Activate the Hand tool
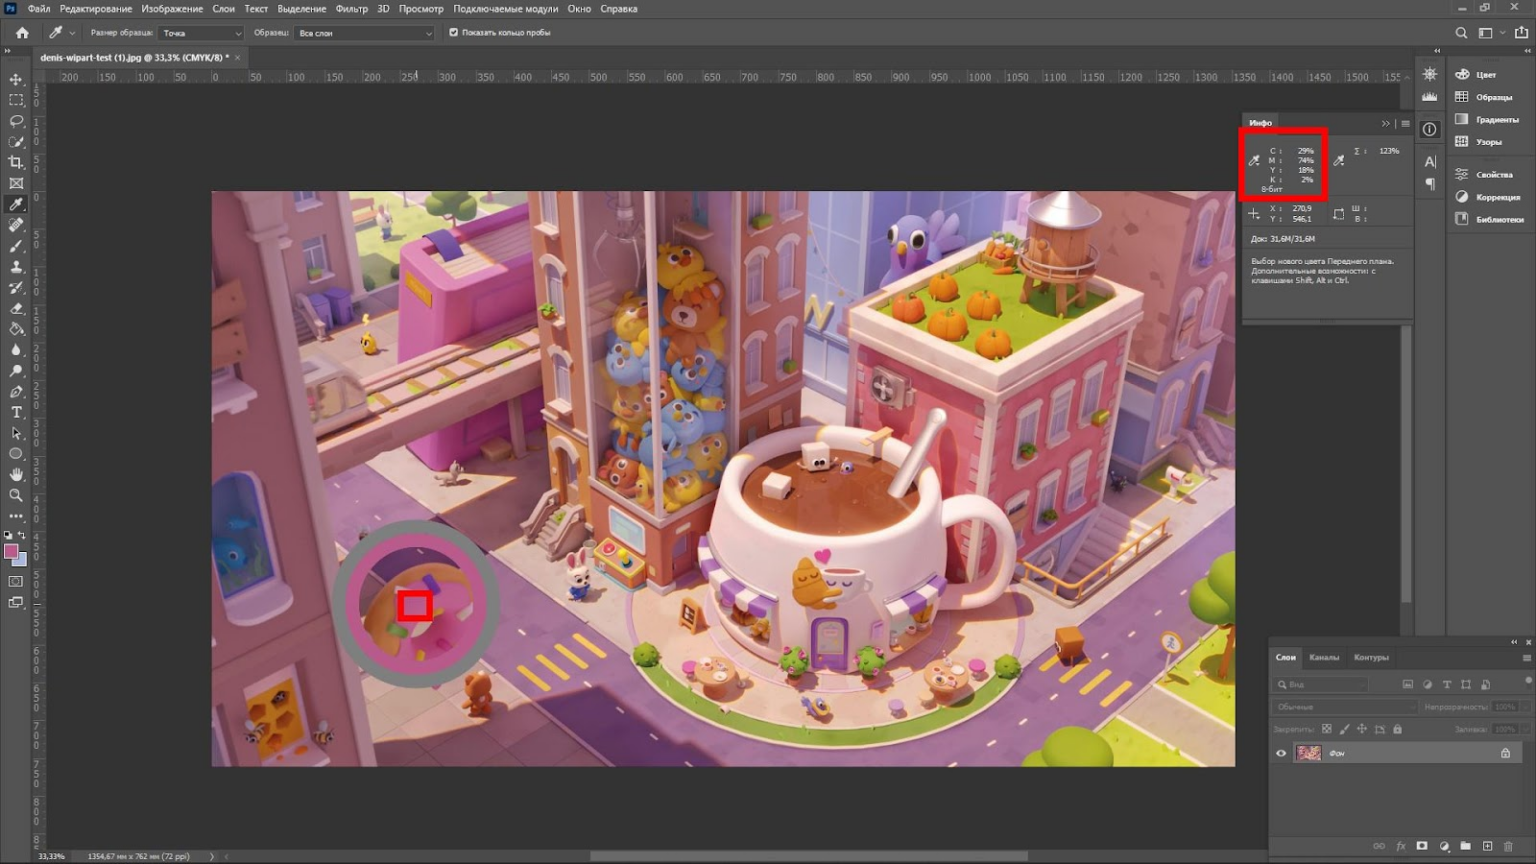This screenshot has height=864, width=1536. 16,474
